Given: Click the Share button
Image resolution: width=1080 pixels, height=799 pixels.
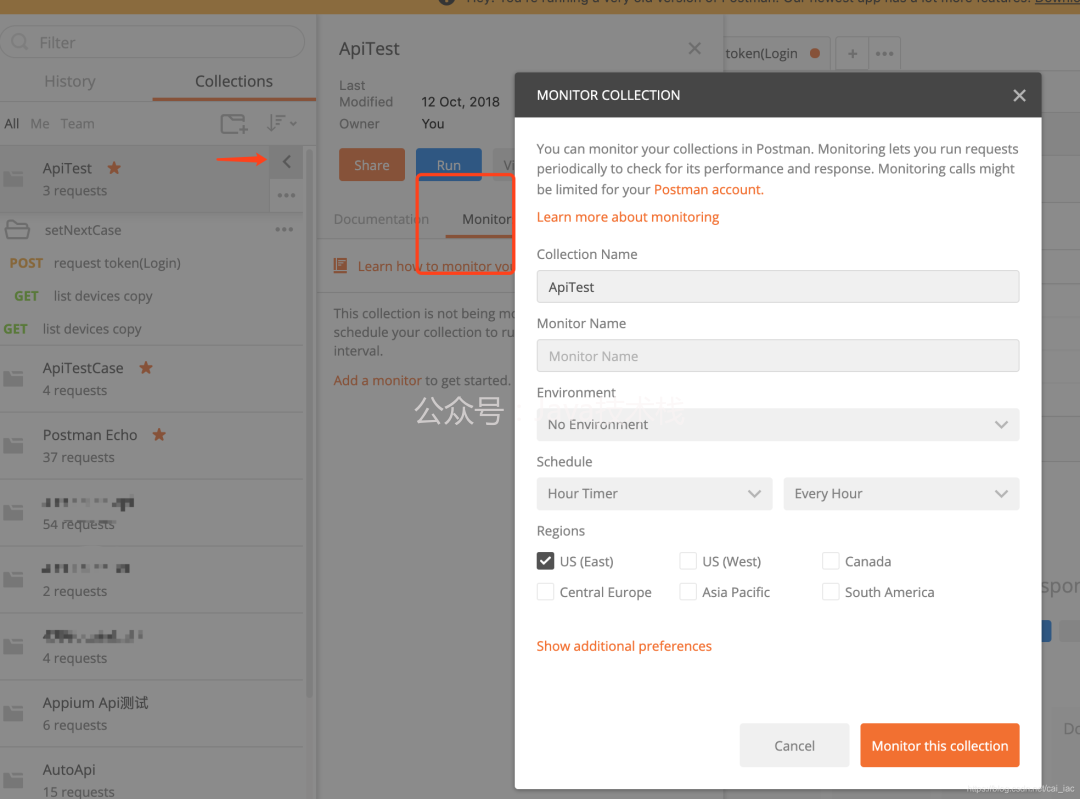Looking at the screenshot, I should [372, 165].
